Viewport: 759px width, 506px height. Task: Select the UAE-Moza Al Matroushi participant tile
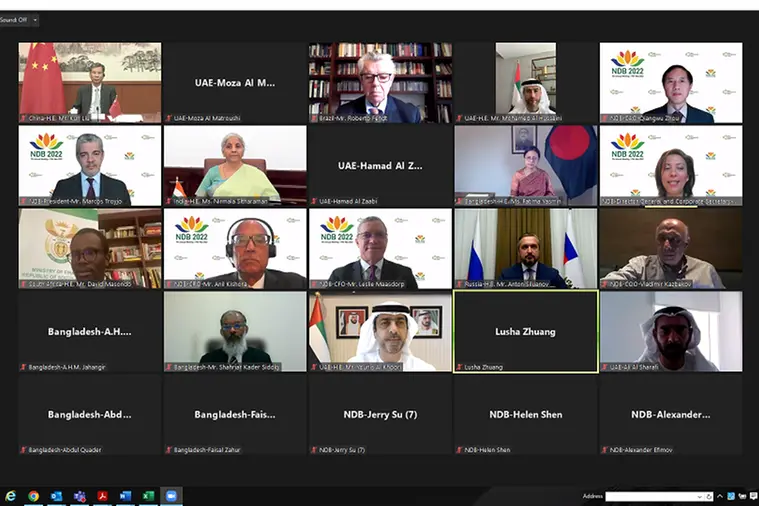pyautogui.click(x=235, y=82)
